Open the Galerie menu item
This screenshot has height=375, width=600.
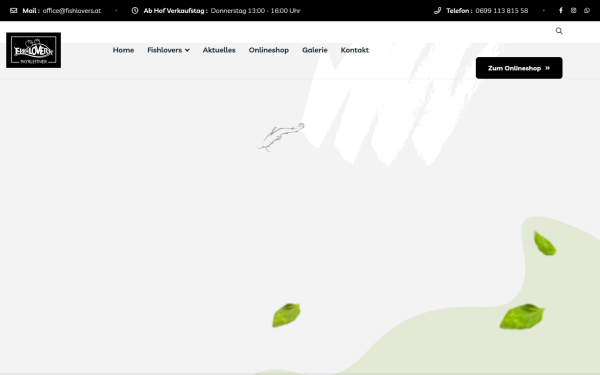(315, 50)
